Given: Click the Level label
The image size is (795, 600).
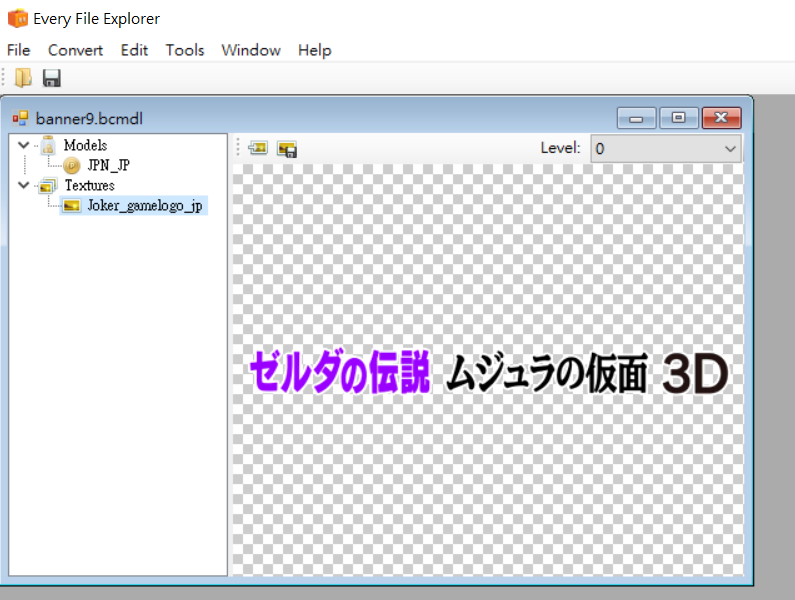Looking at the screenshot, I should click(560, 148).
